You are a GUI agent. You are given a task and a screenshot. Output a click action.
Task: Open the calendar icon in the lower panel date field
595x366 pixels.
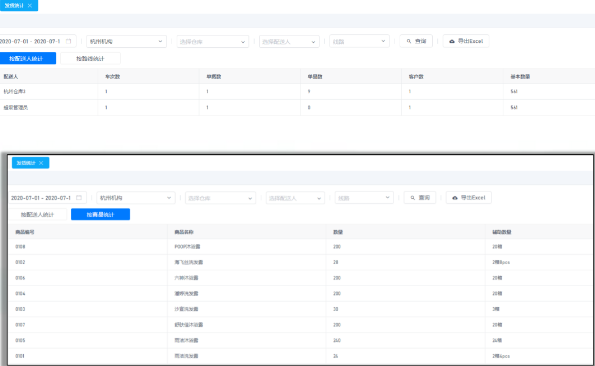(79, 198)
